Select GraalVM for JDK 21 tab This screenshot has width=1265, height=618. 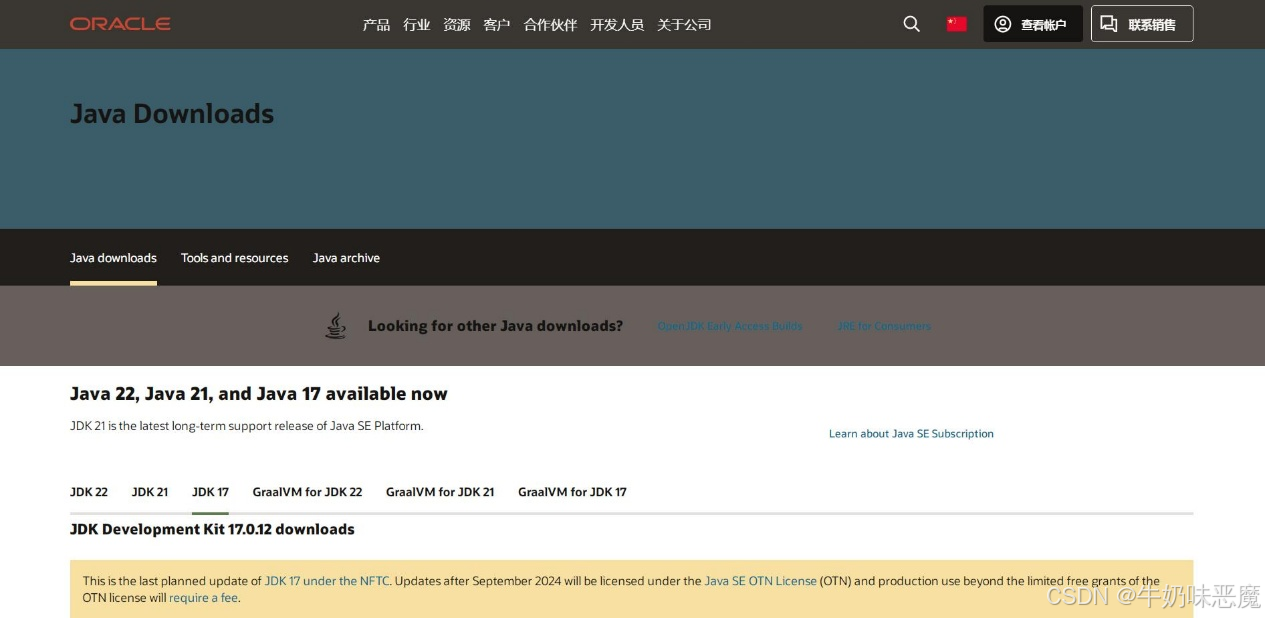tap(440, 492)
